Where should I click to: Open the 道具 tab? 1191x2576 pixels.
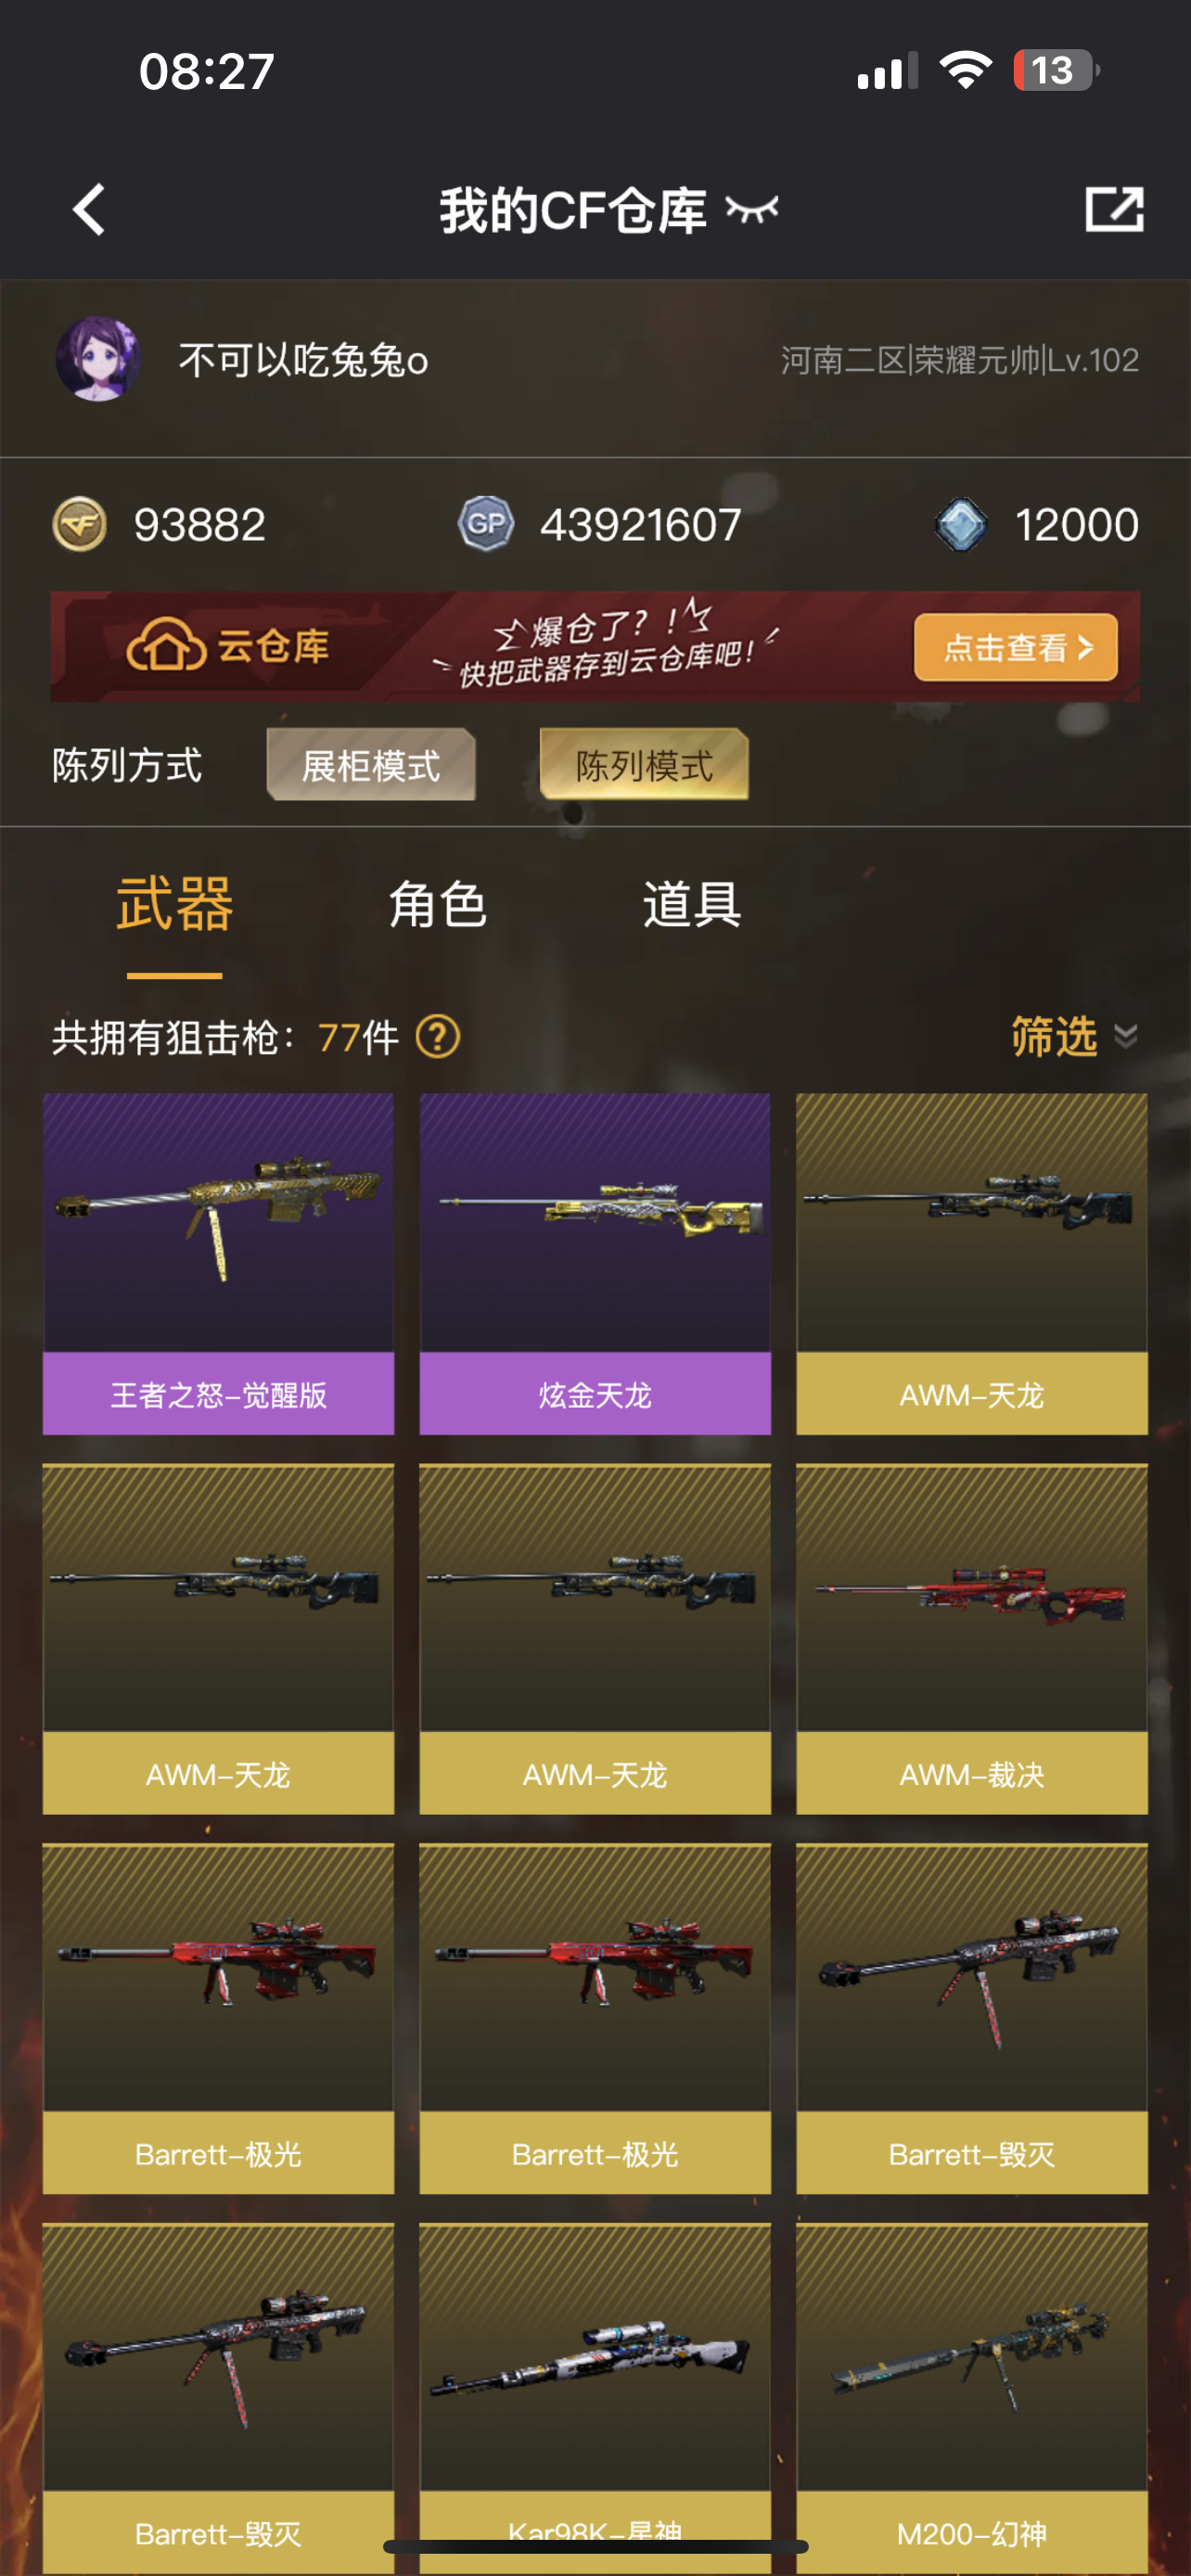[x=692, y=904]
